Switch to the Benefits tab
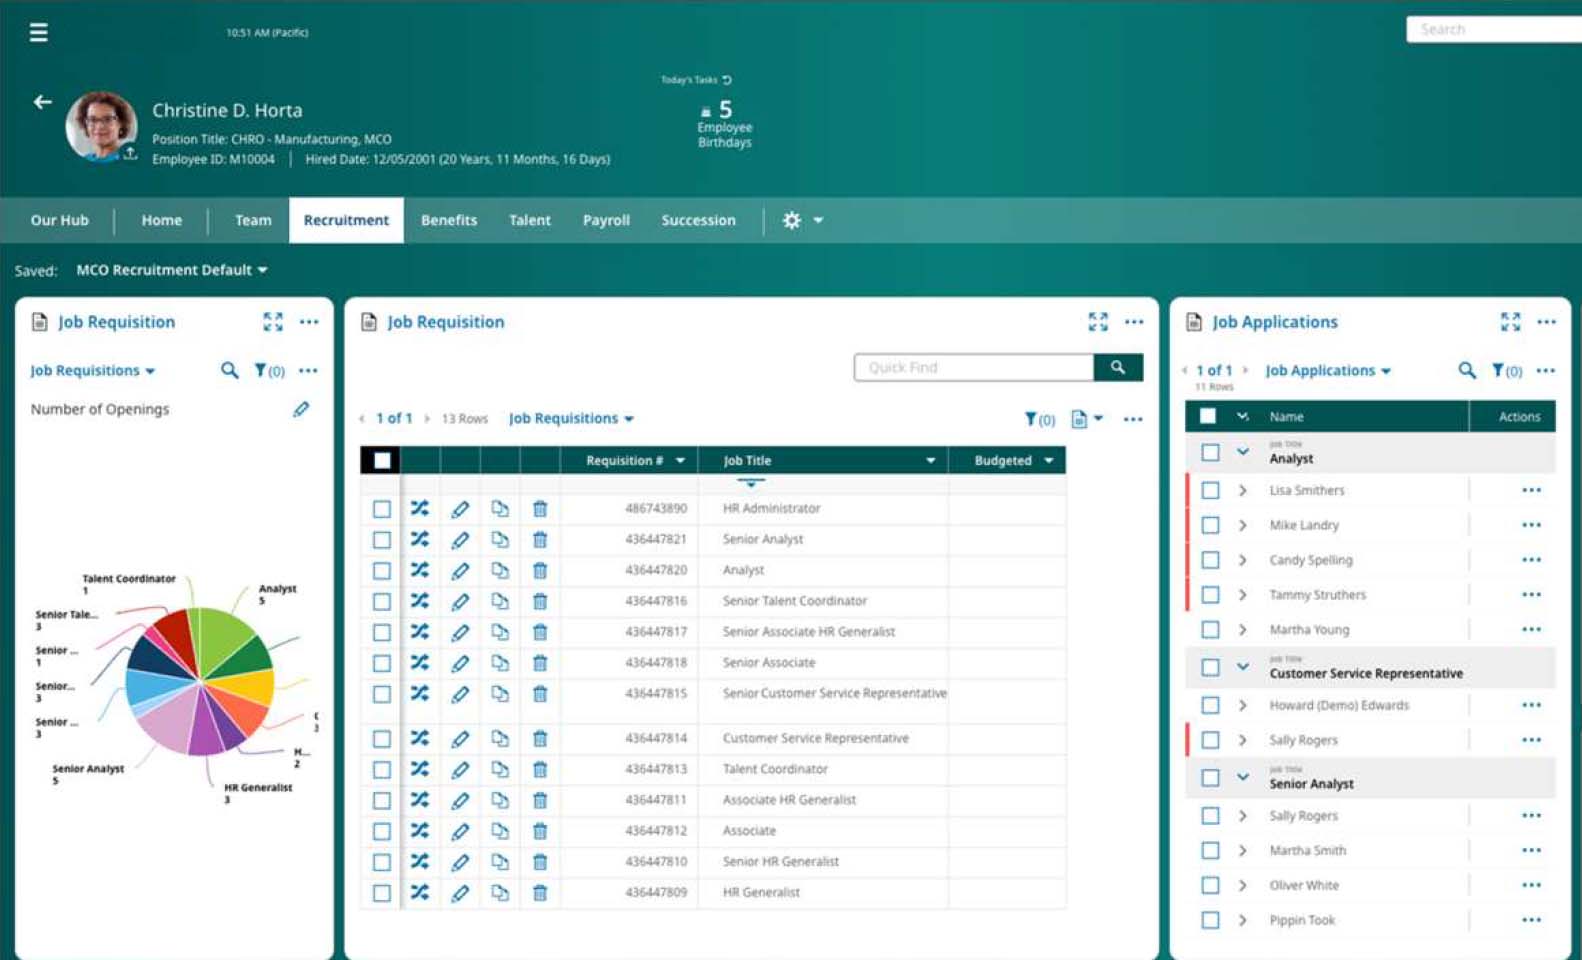This screenshot has height=960, width=1582. point(449,220)
